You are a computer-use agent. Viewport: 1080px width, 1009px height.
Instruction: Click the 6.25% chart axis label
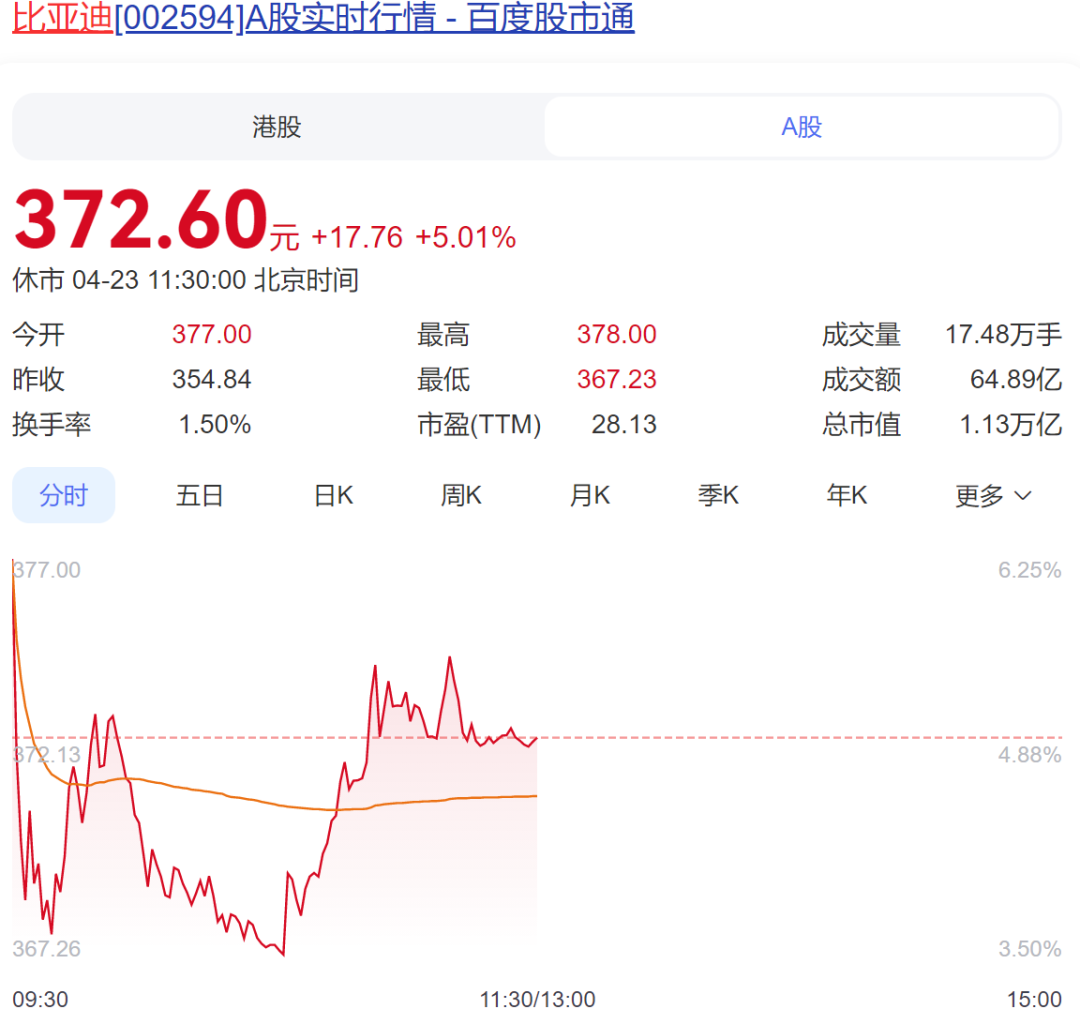tap(1030, 570)
